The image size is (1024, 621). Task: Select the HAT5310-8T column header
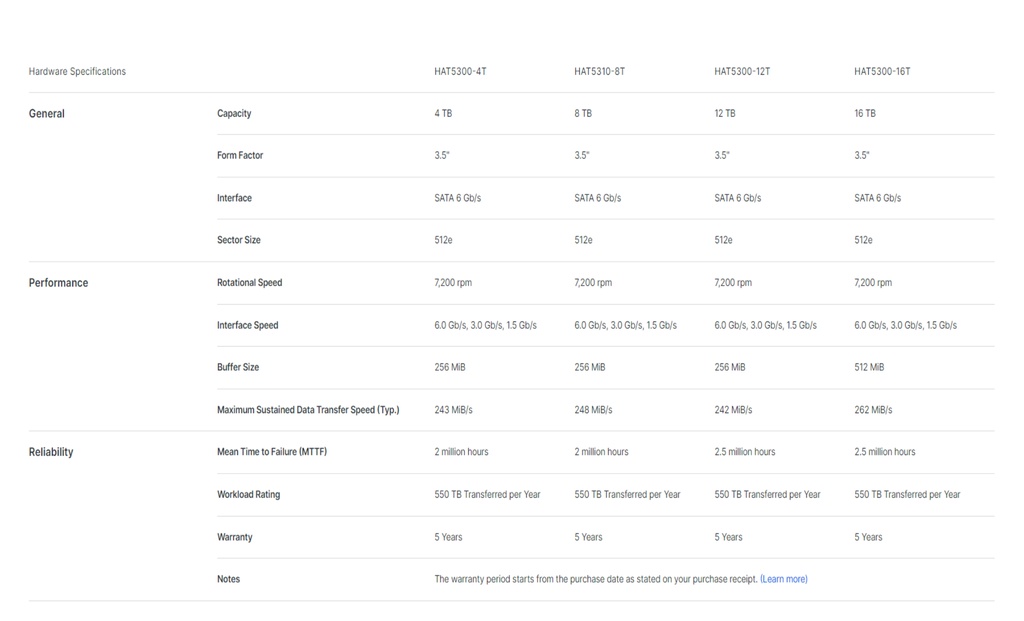pos(600,71)
